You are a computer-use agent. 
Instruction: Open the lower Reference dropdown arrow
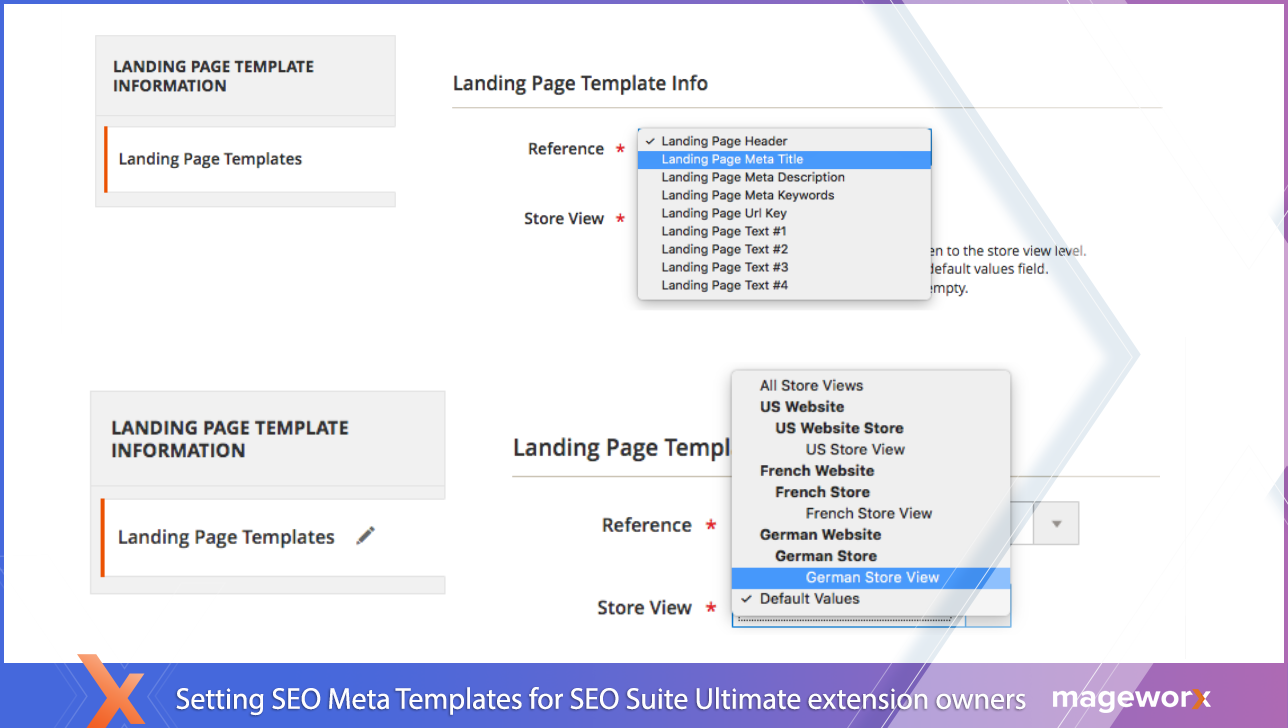click(x=1056, y=523)
